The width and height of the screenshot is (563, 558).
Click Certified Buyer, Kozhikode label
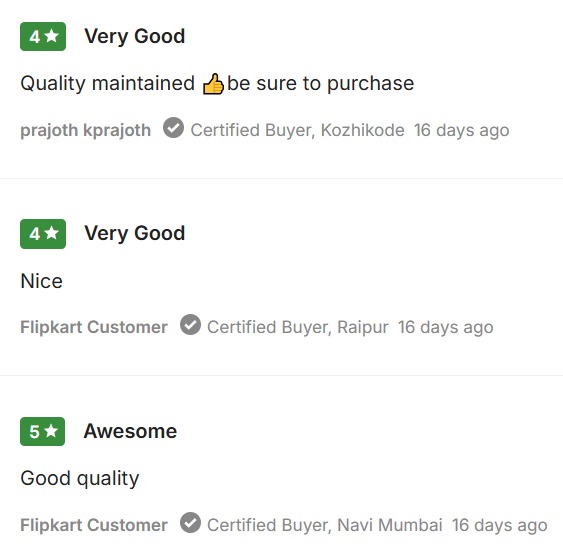(297, 130)
